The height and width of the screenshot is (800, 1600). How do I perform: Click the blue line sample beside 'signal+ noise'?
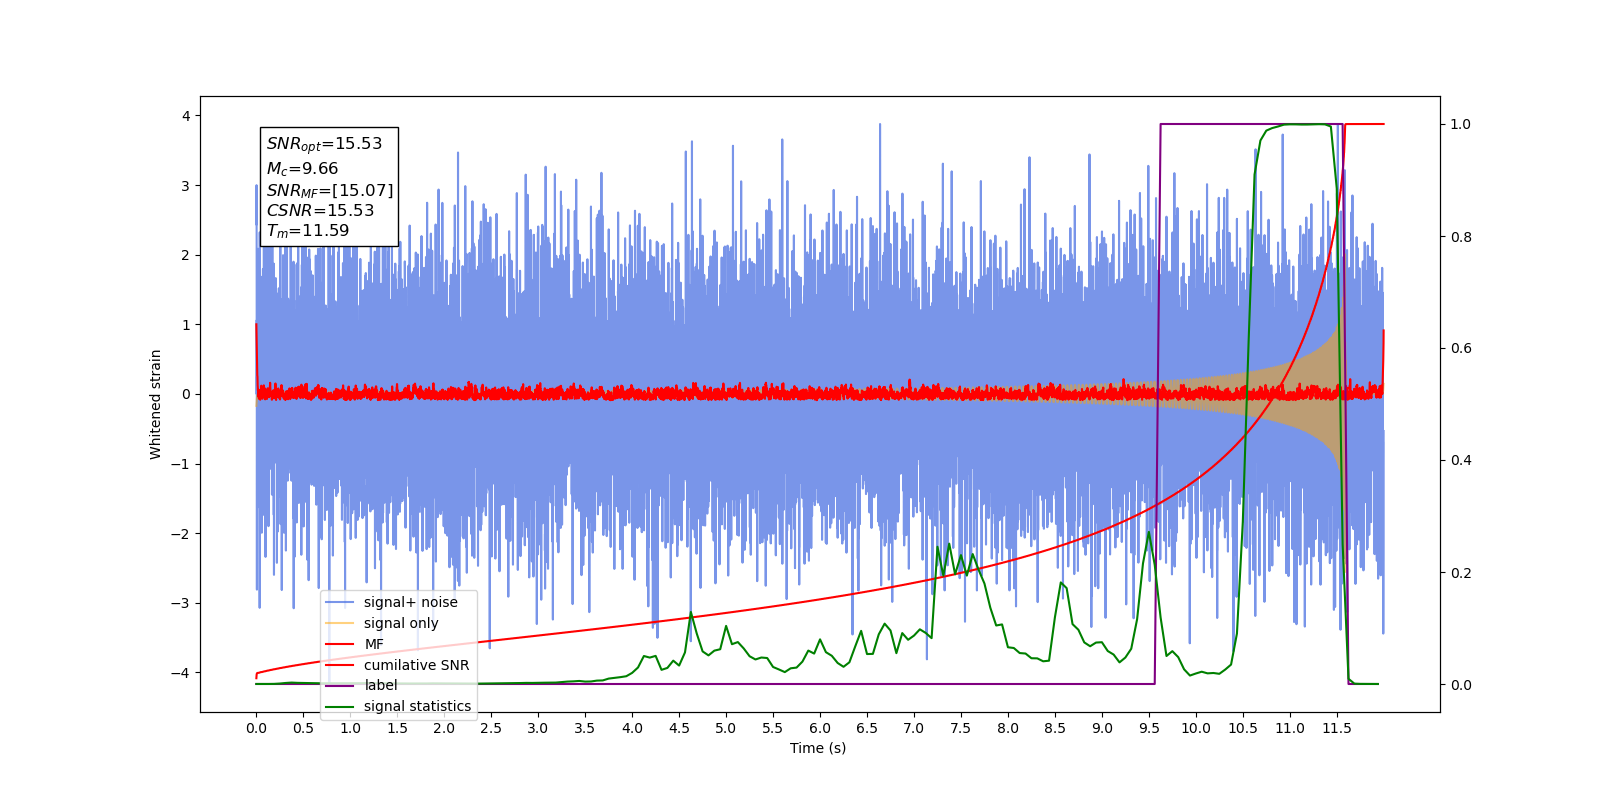tap(340, 602)
